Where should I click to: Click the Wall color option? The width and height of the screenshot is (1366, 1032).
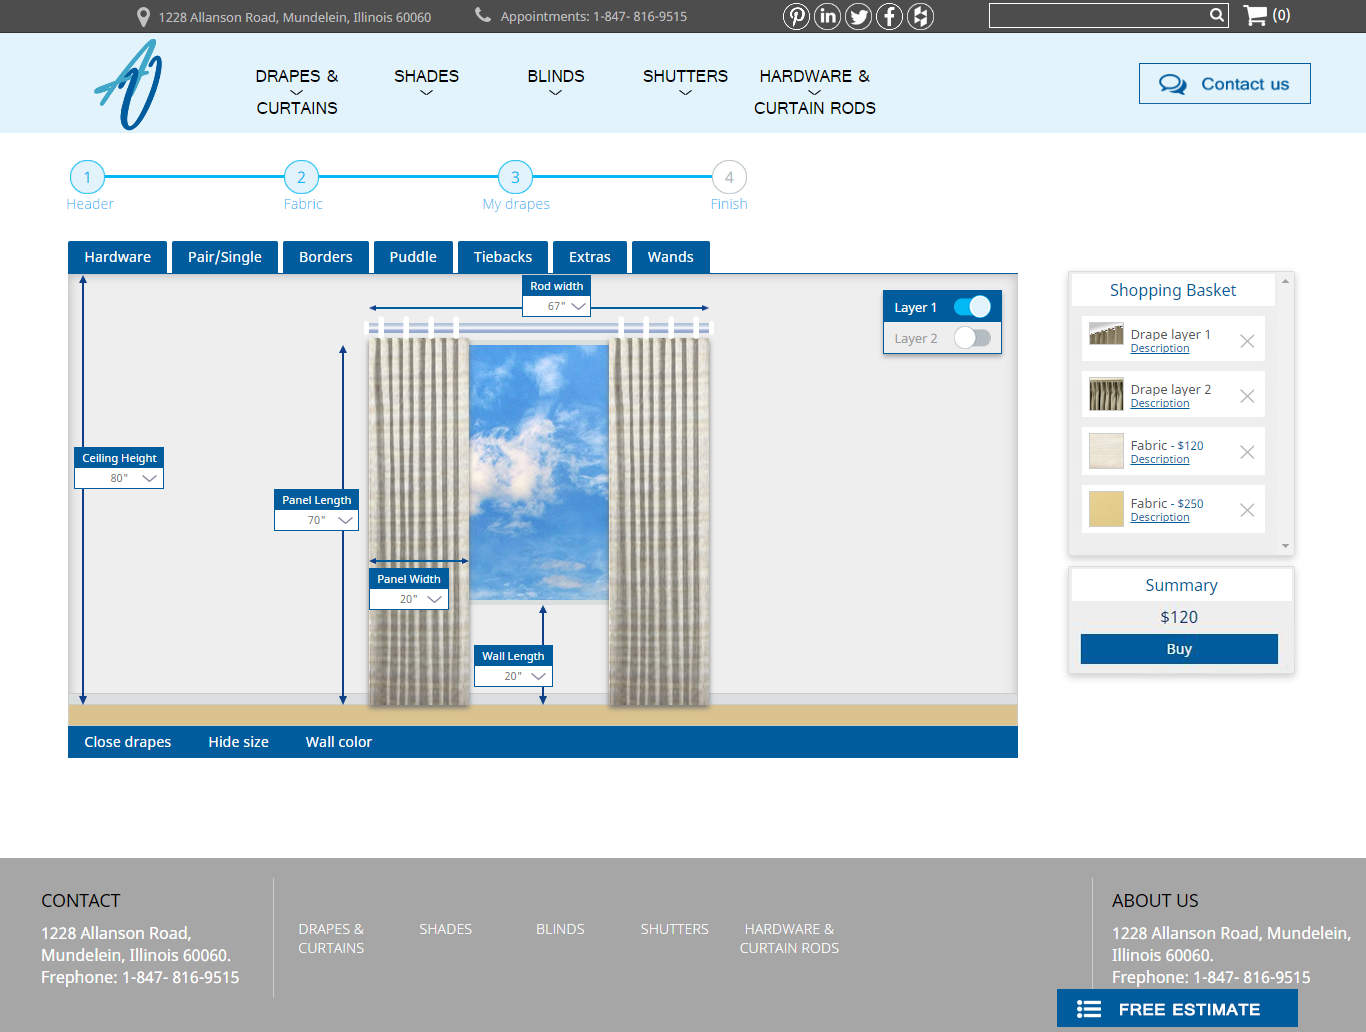pos(338,742)
